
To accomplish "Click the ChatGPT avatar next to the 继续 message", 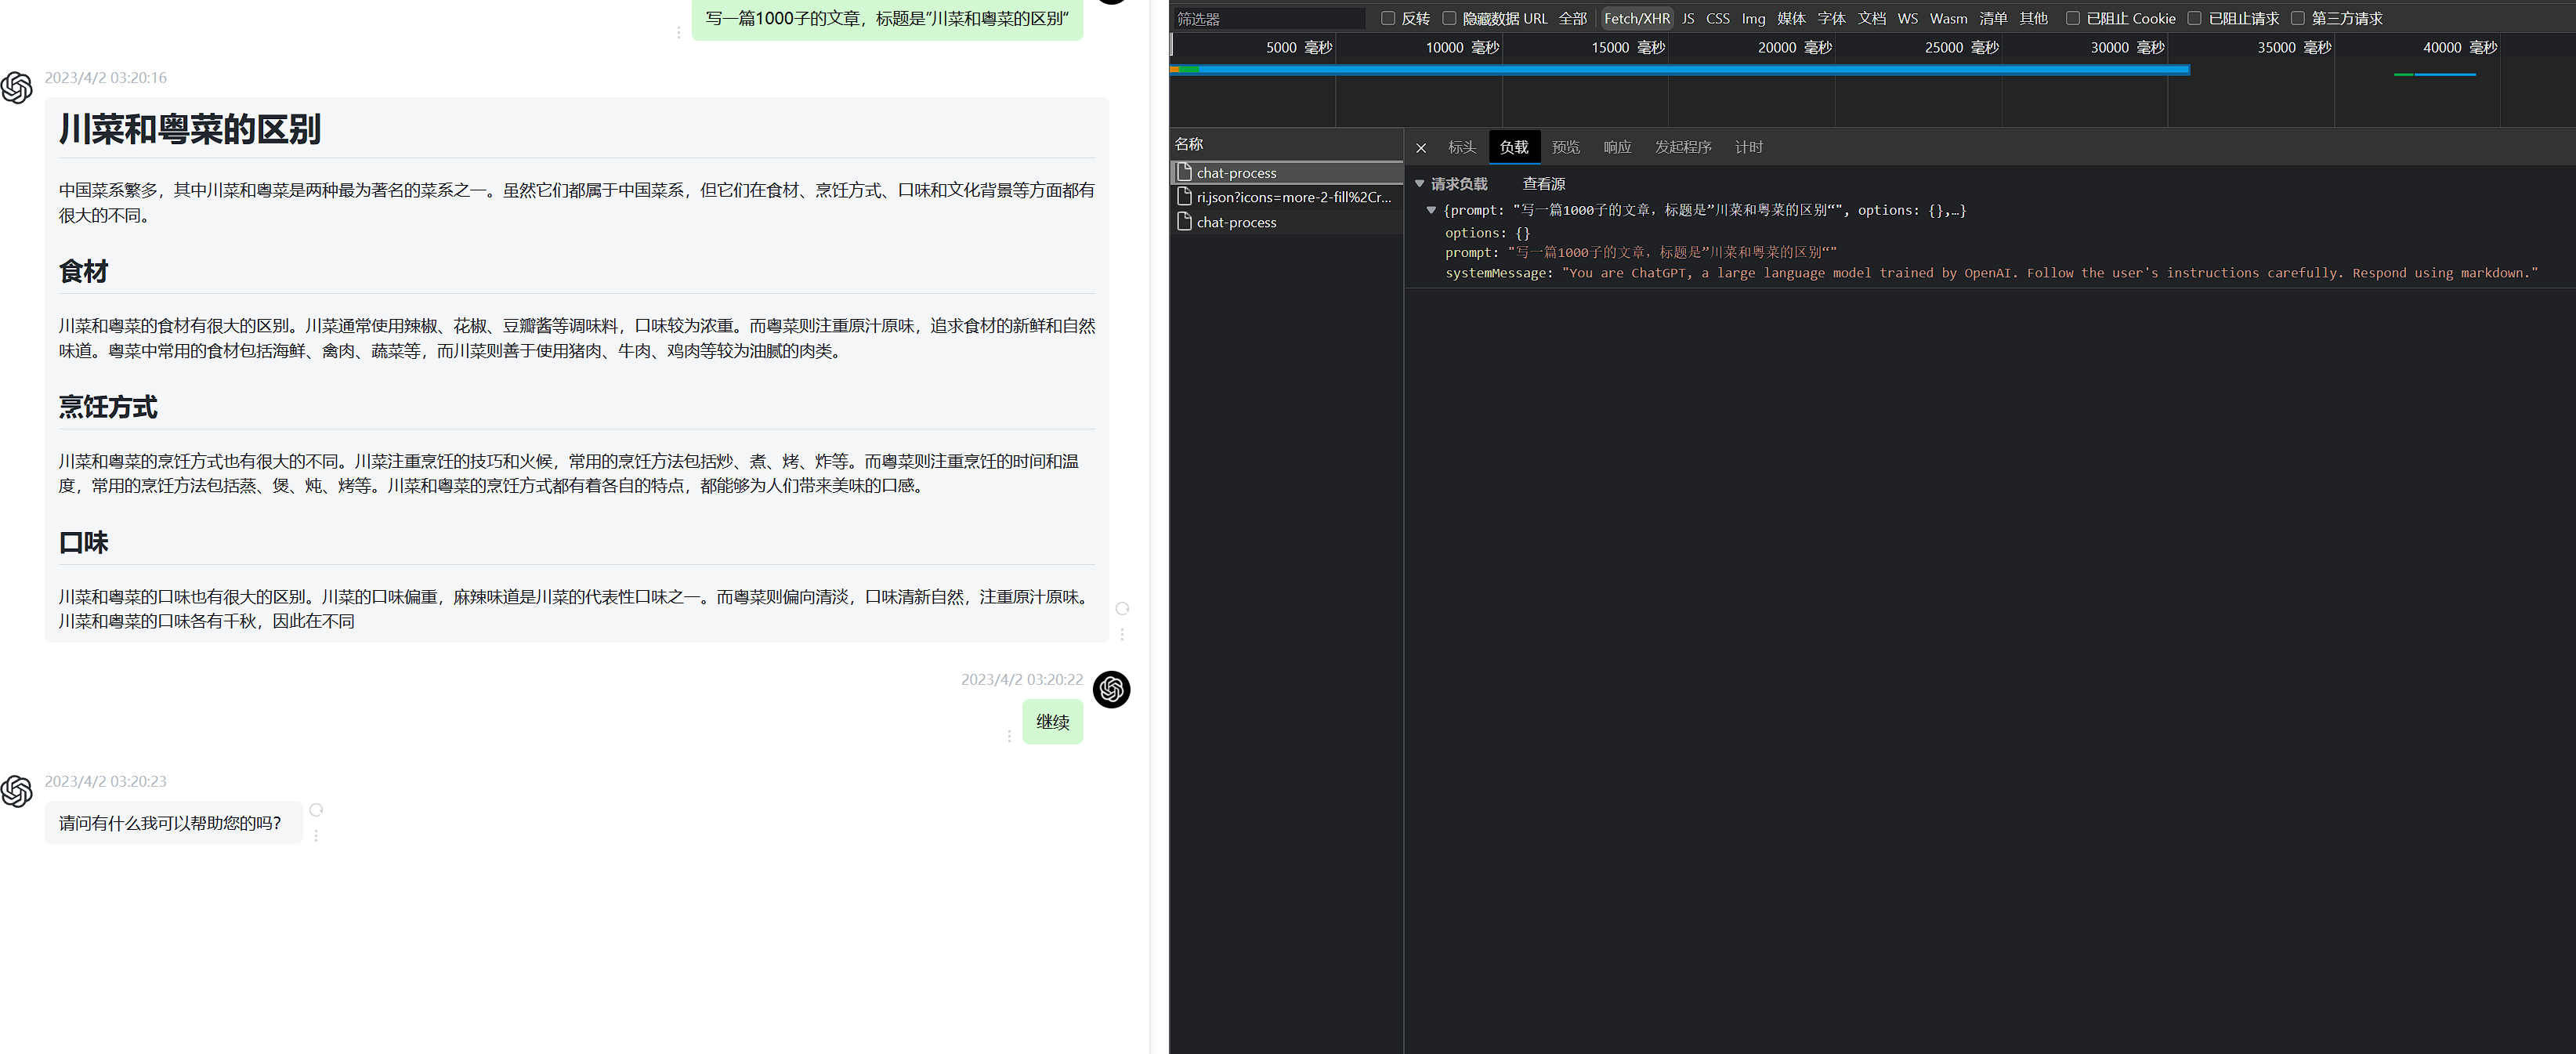I will pos(1112,690).
